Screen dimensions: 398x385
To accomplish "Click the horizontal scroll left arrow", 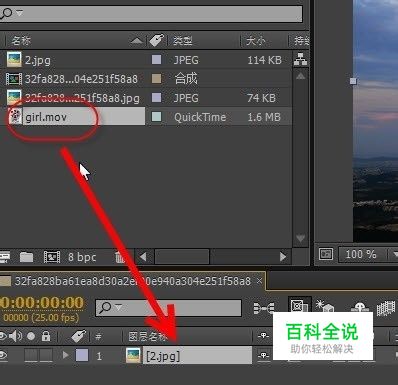I will point(143,257).
